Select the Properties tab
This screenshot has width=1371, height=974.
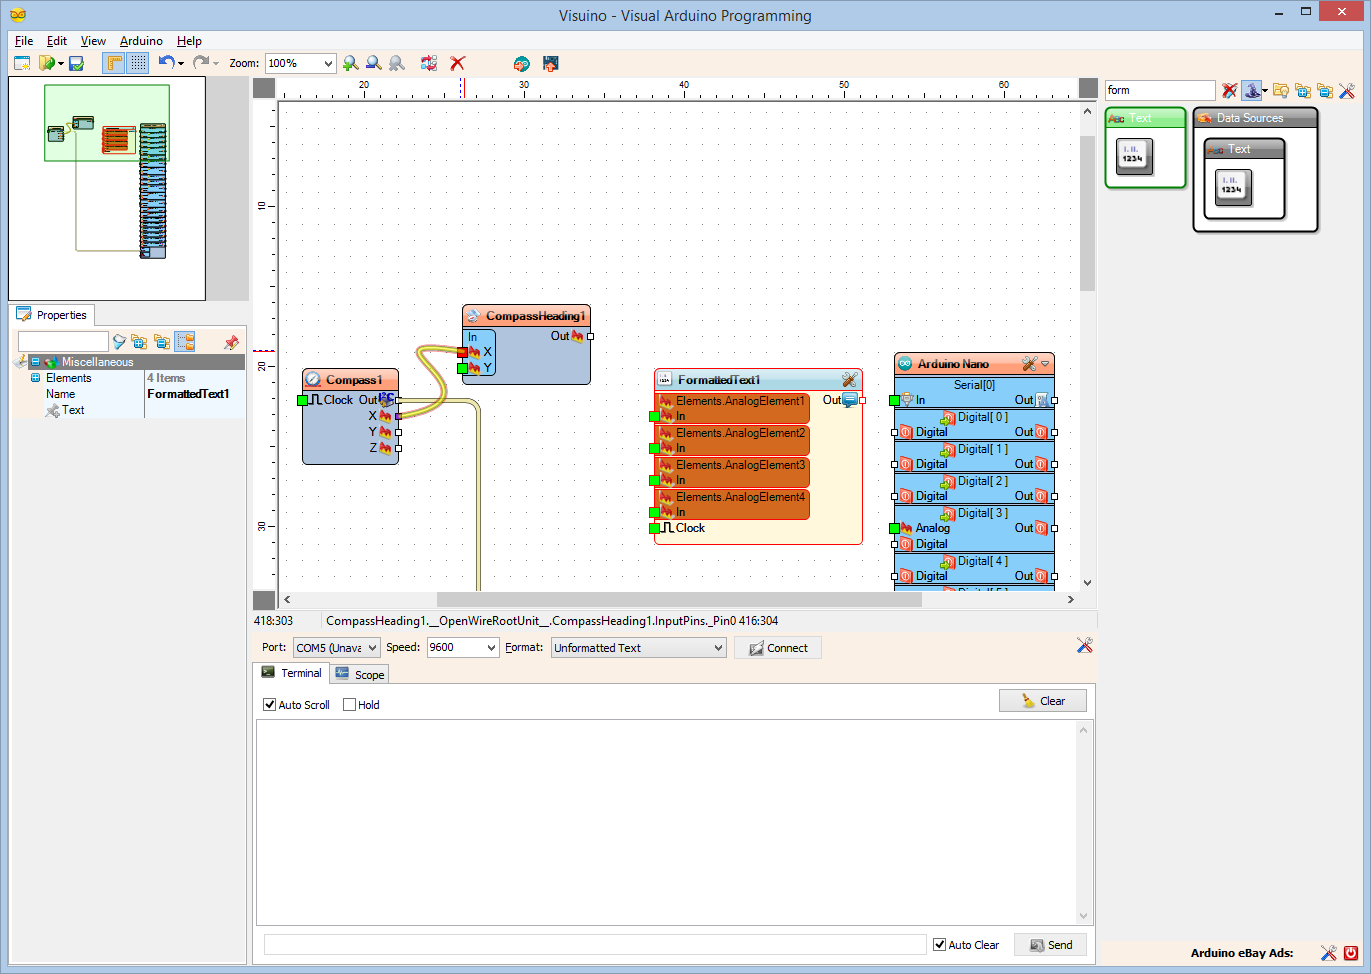coord(52,315)
